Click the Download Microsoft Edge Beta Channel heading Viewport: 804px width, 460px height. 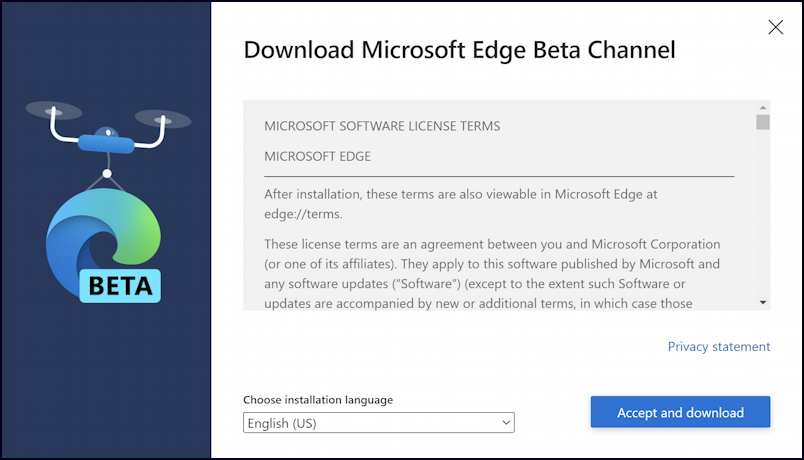[x=459, y=50]
